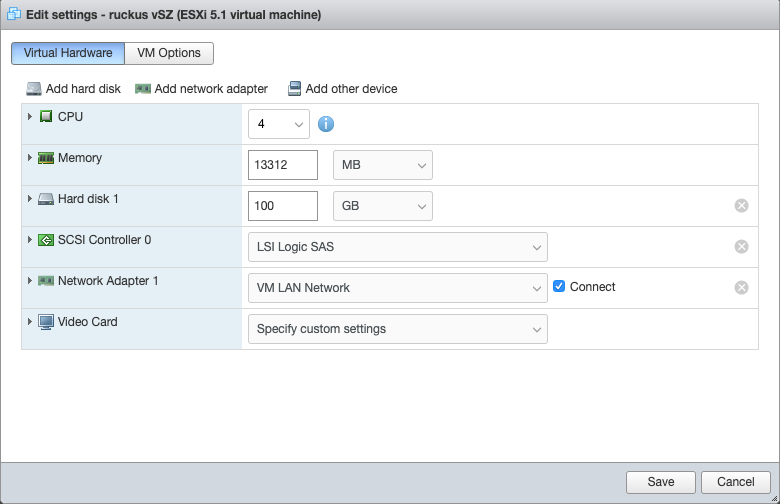Image resolution: width=780 pixels, height=504 pixels.
Task: Remove Hard disk 1 with its X icon
Action: pyautogui.click(x=741, y=206)
